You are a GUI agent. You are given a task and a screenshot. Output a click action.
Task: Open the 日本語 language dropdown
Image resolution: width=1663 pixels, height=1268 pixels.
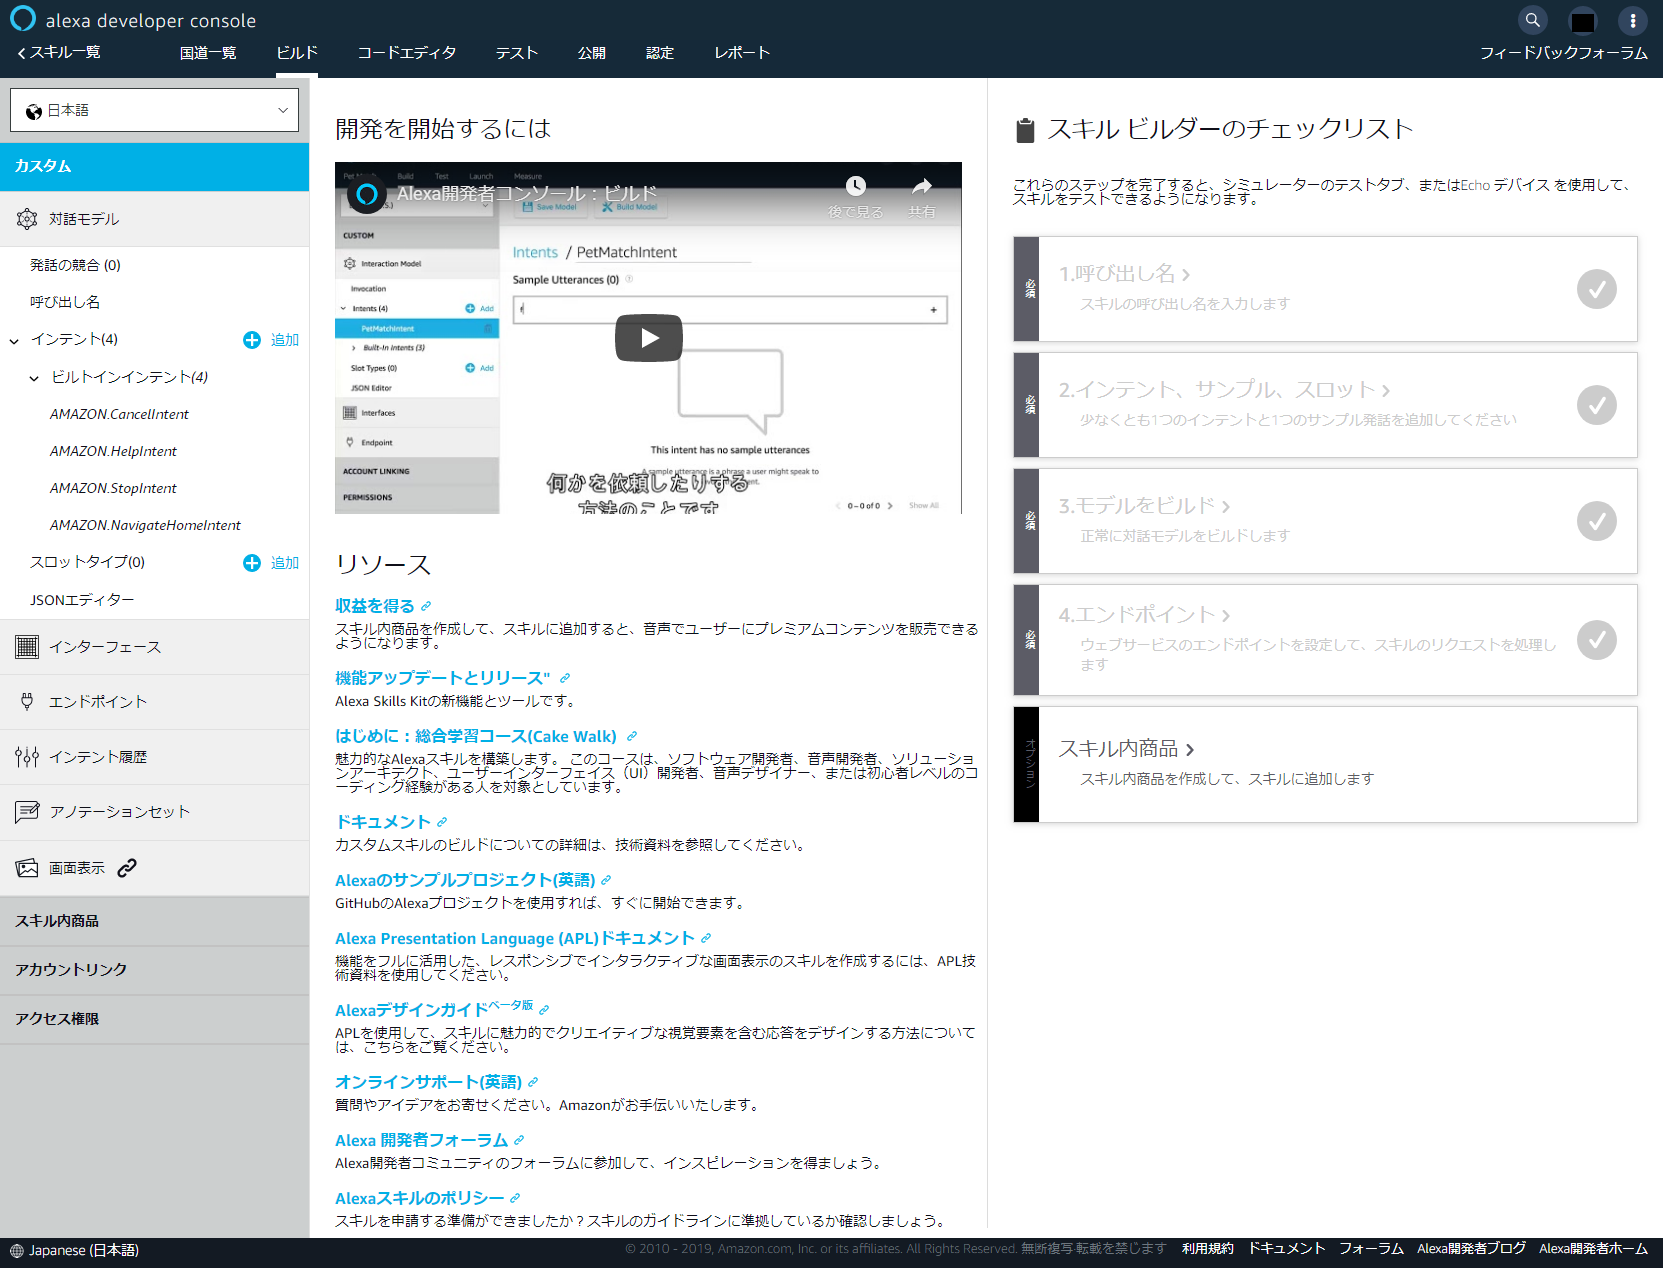click(154, 109)
